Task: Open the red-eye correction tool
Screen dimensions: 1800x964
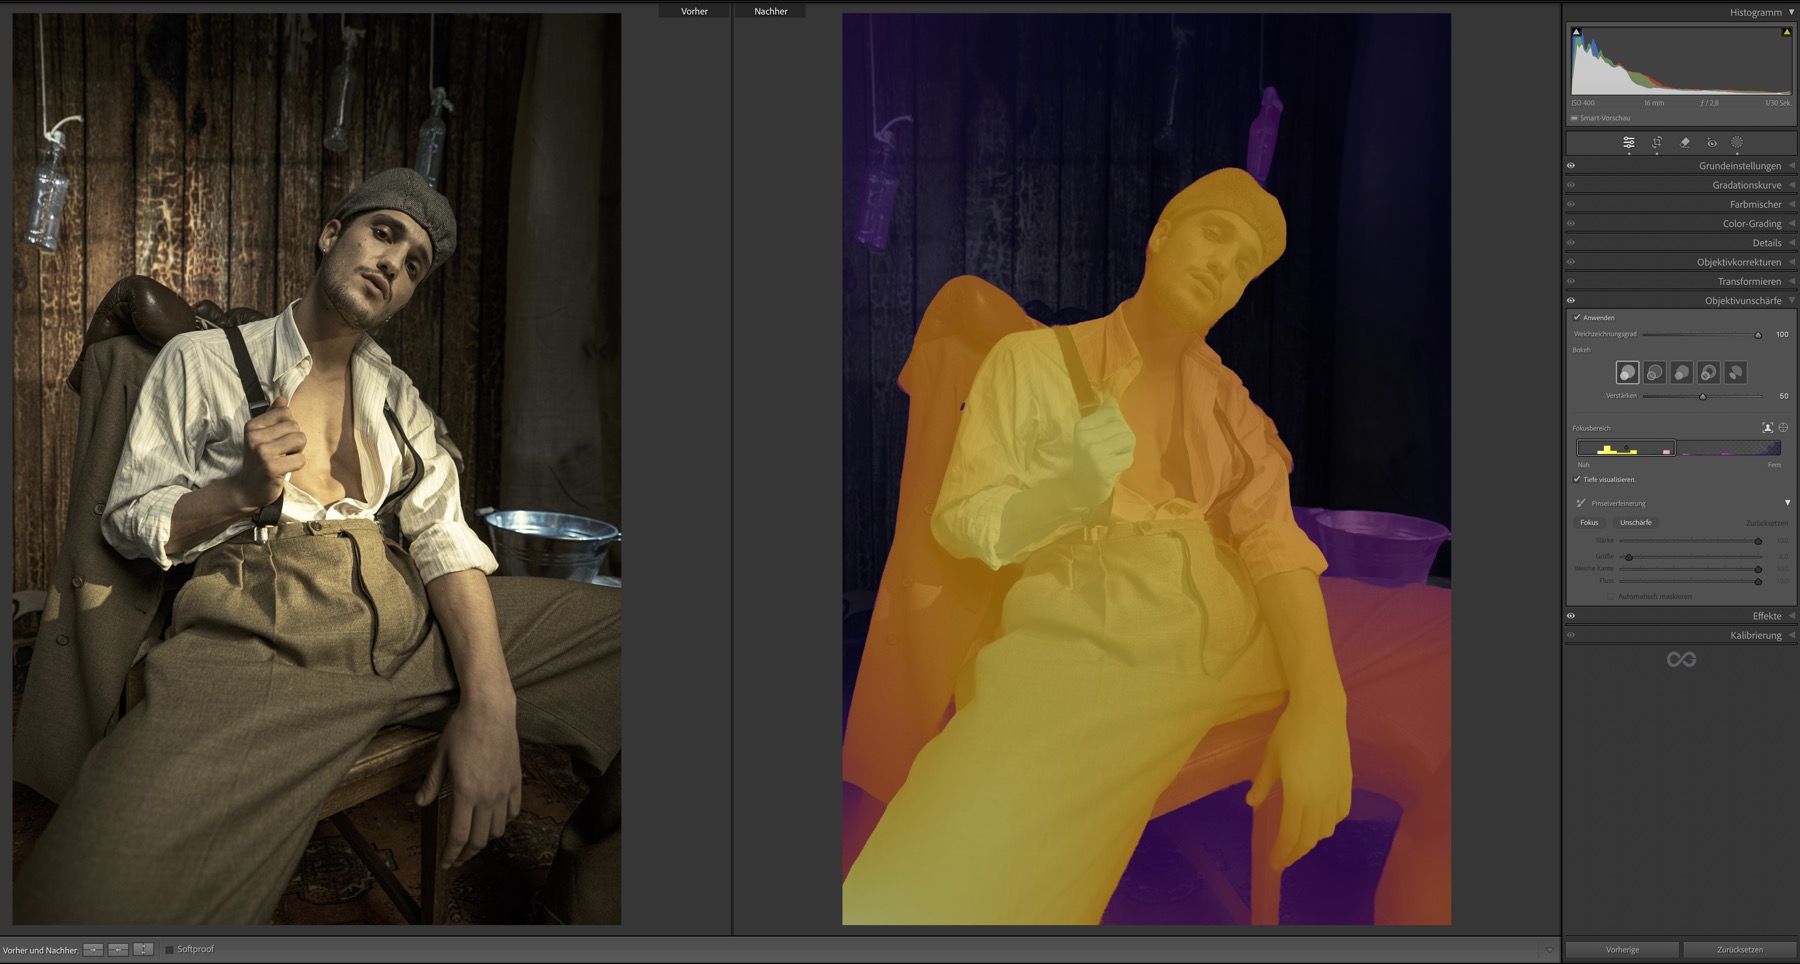Action: (1712, 143)
